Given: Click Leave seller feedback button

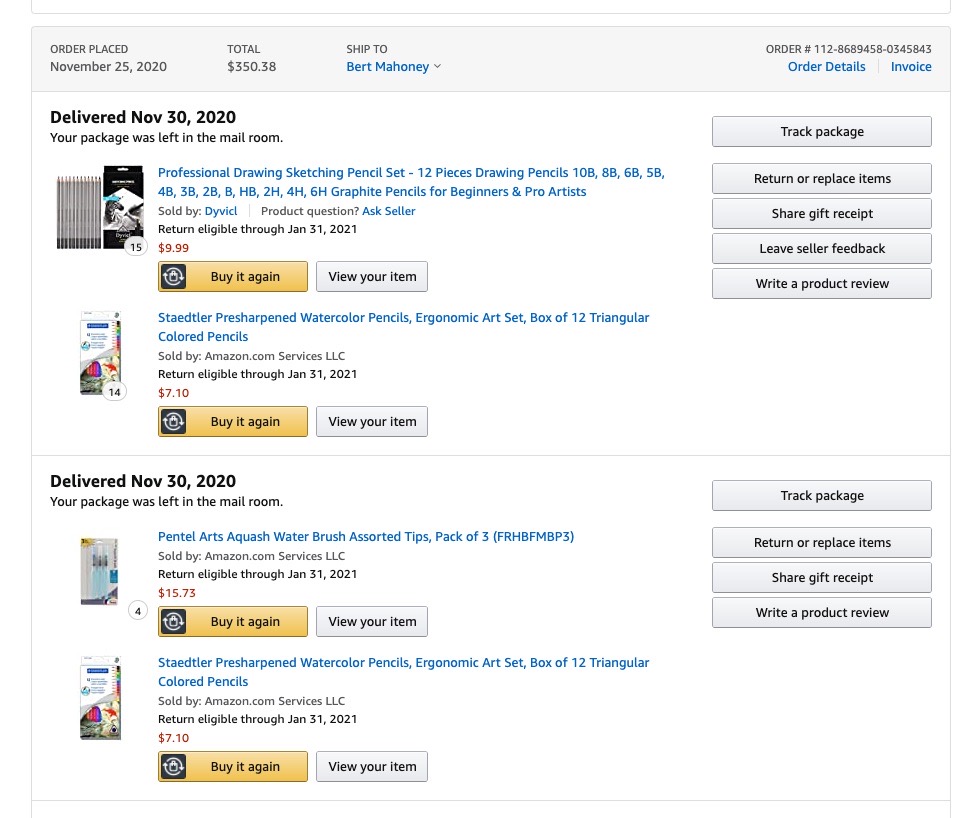Looking at the screenshot, I should pos(822,248).
